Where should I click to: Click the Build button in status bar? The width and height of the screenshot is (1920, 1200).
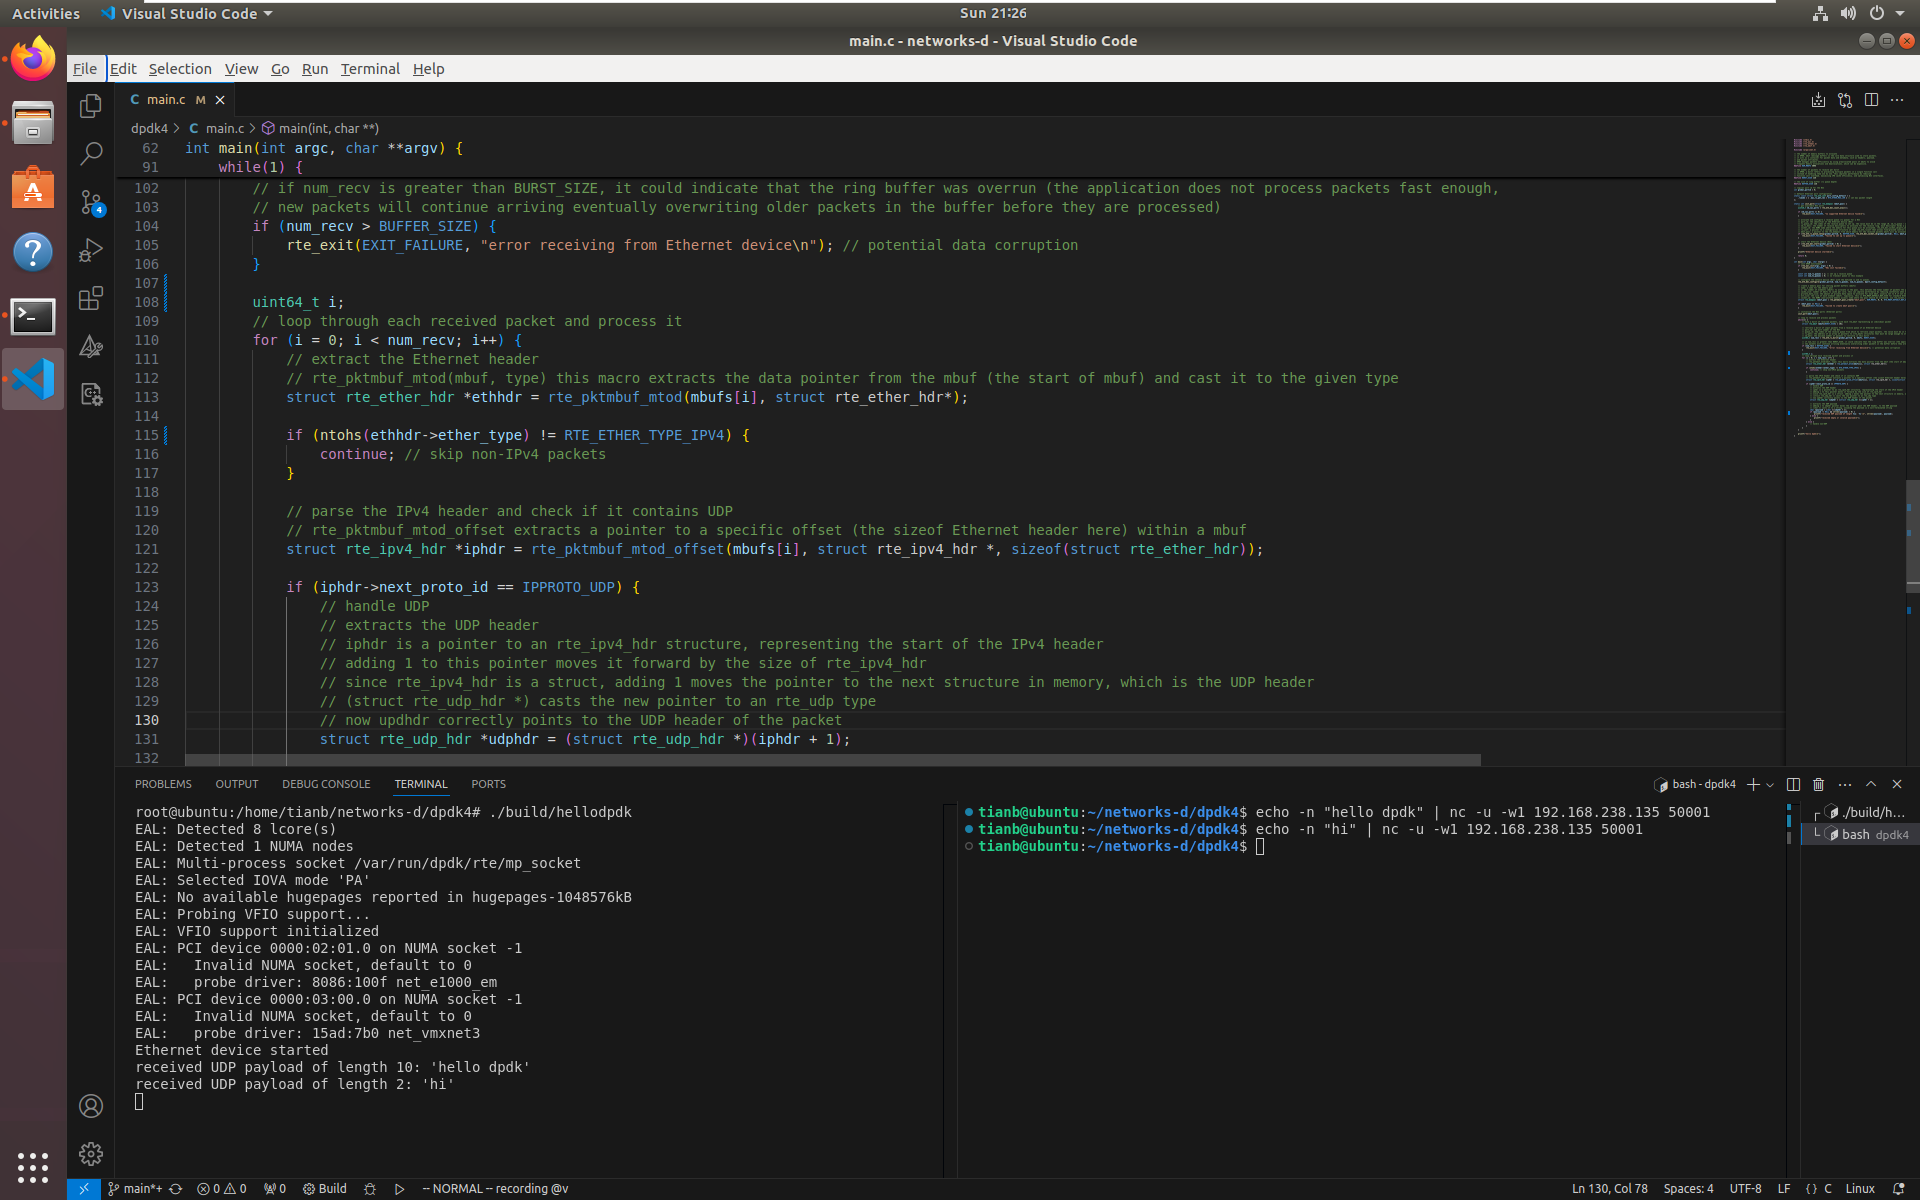(x=325, y=1189)
